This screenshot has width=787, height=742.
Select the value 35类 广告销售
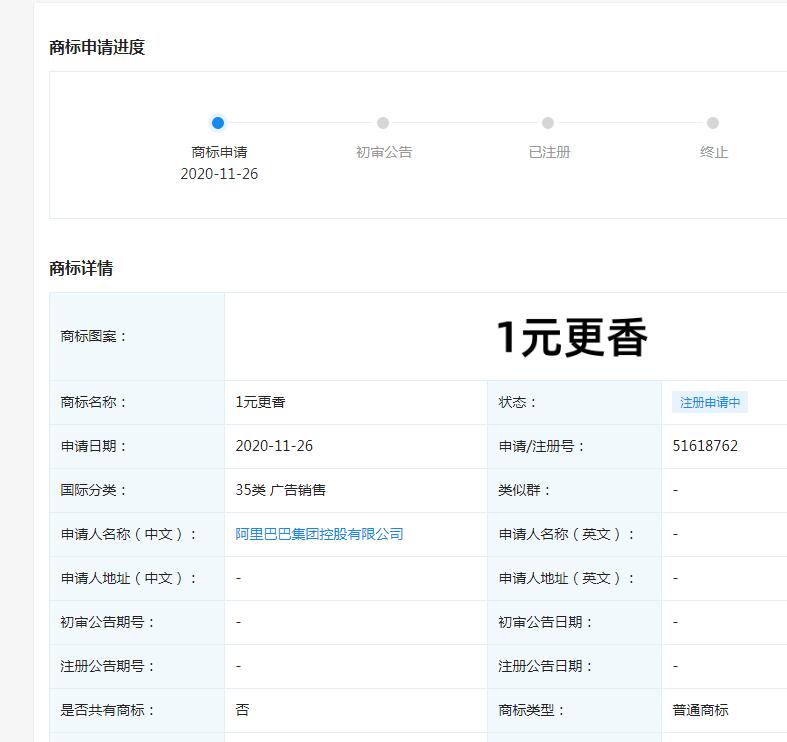281,489
